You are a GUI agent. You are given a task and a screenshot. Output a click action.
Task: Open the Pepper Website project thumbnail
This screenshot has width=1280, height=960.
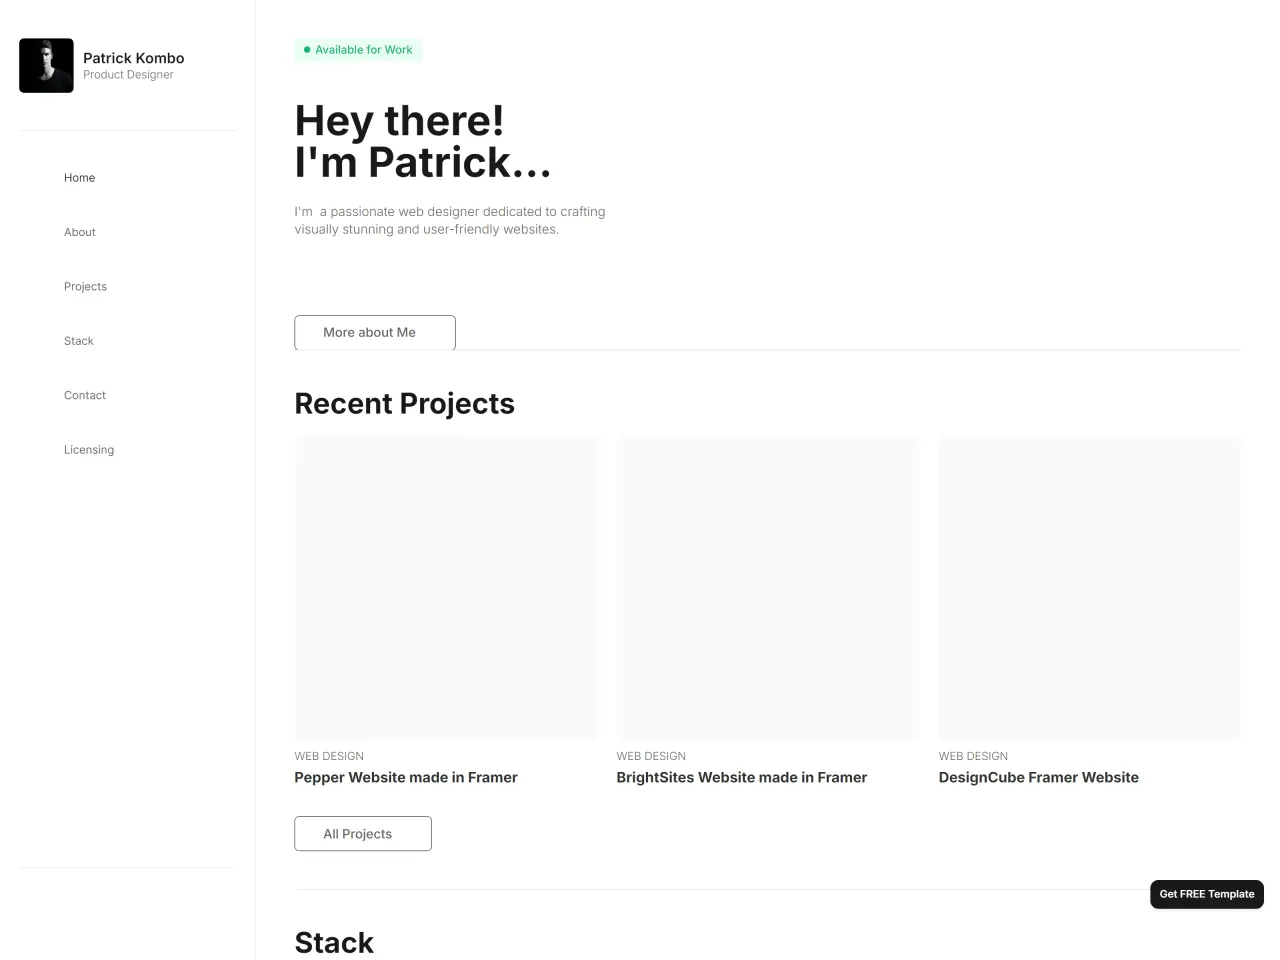(x=446, y=588)
